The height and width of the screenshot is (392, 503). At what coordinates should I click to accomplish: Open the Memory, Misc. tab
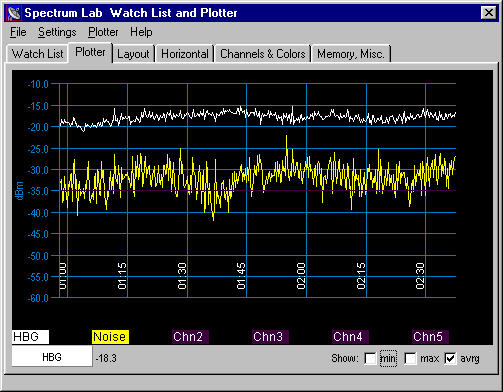[351, 54]
